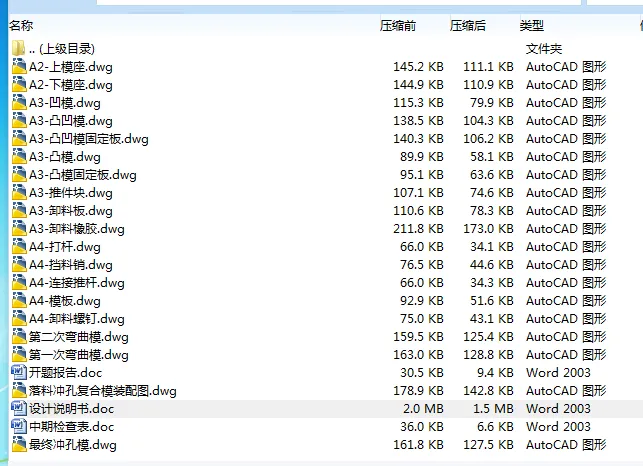Click the 中期检查表.doc Word icon

[19, 427]
